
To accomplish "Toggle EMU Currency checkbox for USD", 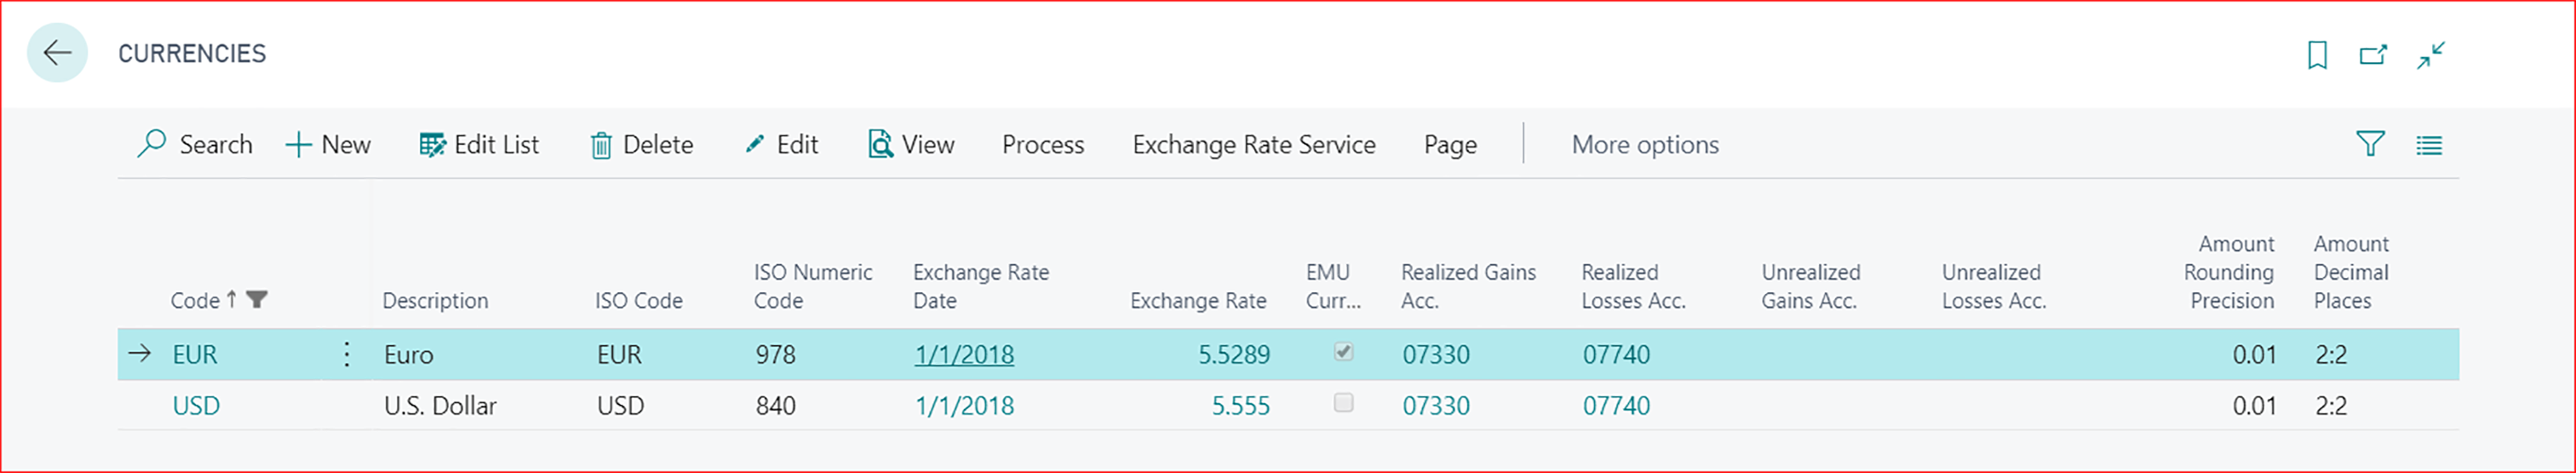I will click(1343, 403).
